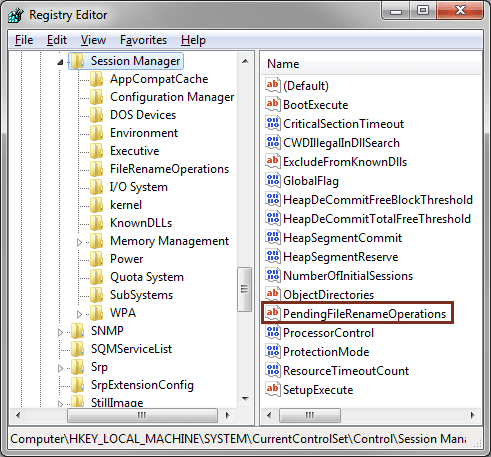491x457 pixels.
Task: Click the GlobalFlag DWORD icon
Action: coord(272,180)
